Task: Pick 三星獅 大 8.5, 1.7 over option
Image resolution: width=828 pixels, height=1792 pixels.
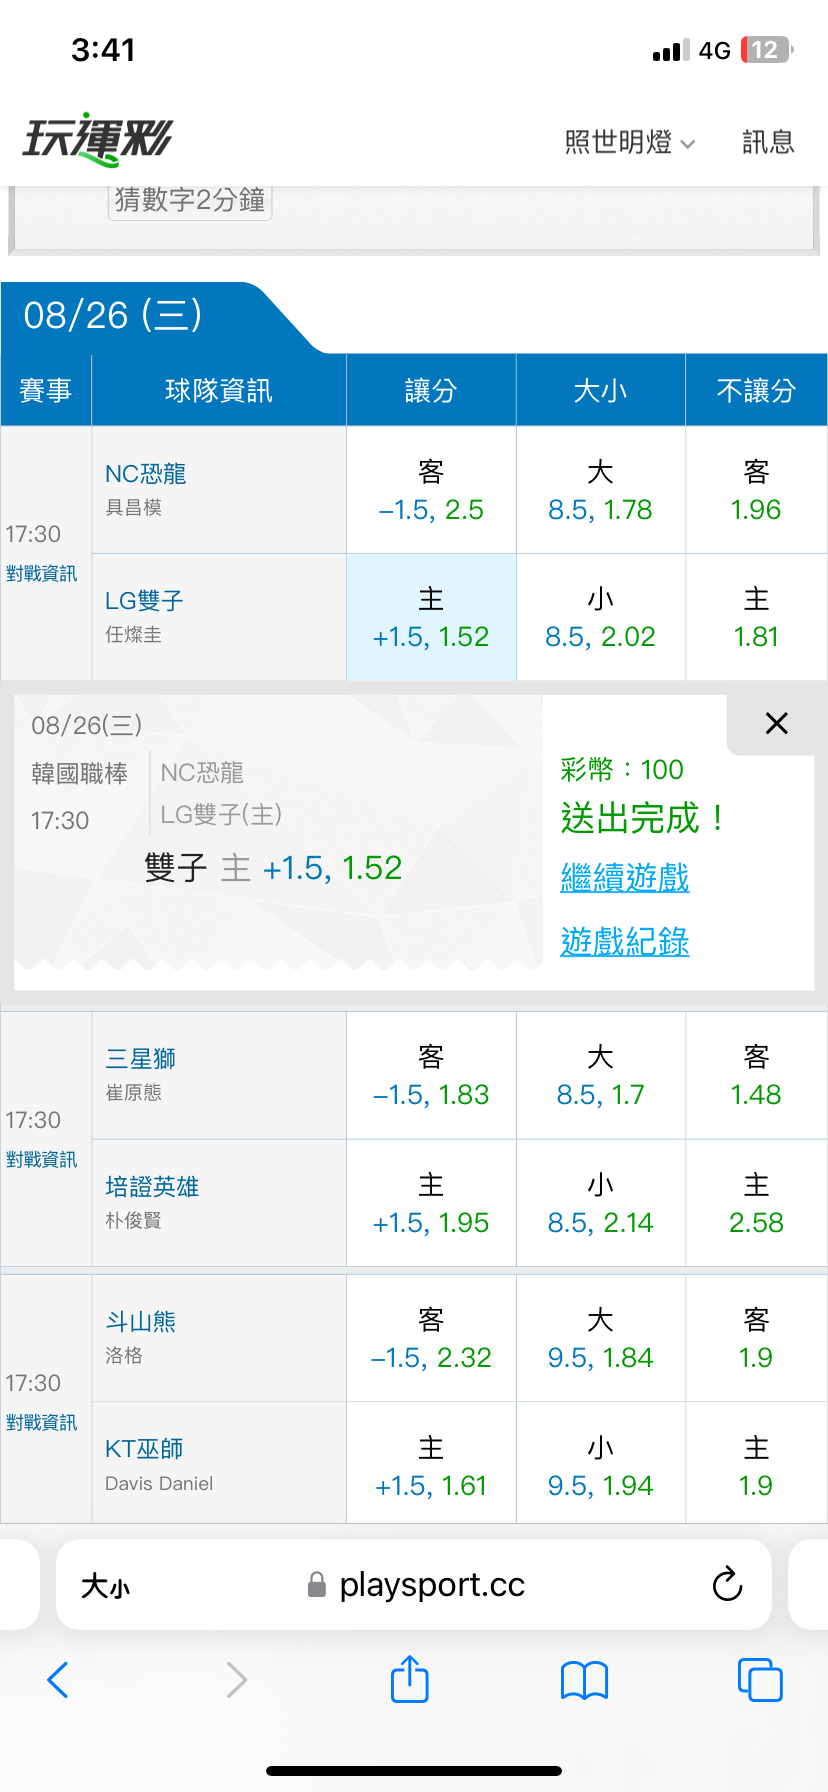Action: (600, 1076)
